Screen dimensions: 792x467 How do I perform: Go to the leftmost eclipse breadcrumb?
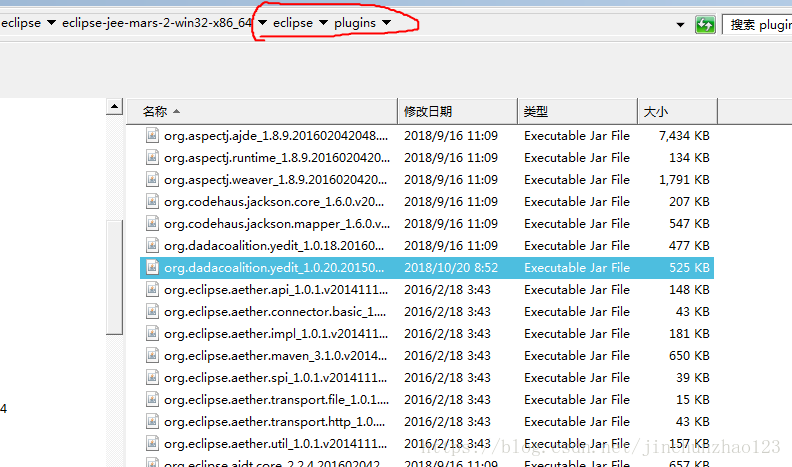(21, 23)
